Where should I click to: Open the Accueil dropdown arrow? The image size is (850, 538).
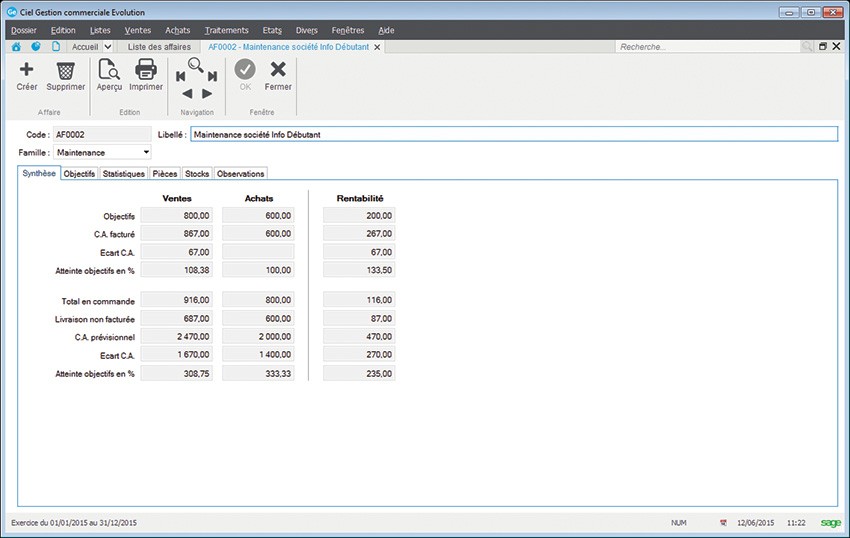pos(109,47)
